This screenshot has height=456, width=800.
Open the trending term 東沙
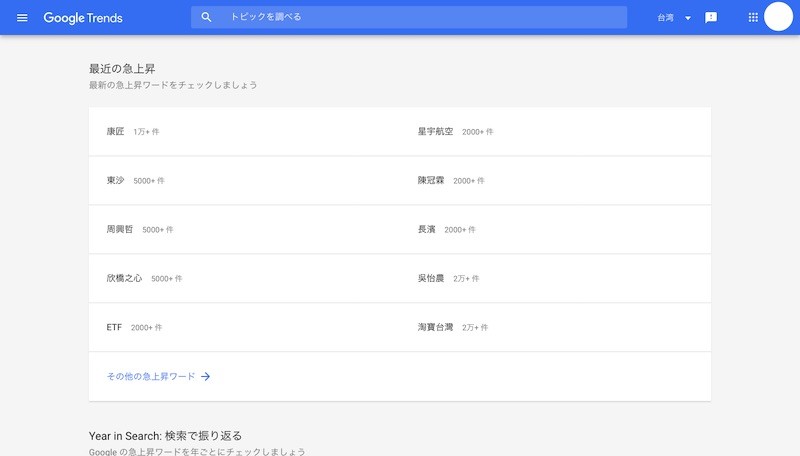coord(115,181)
